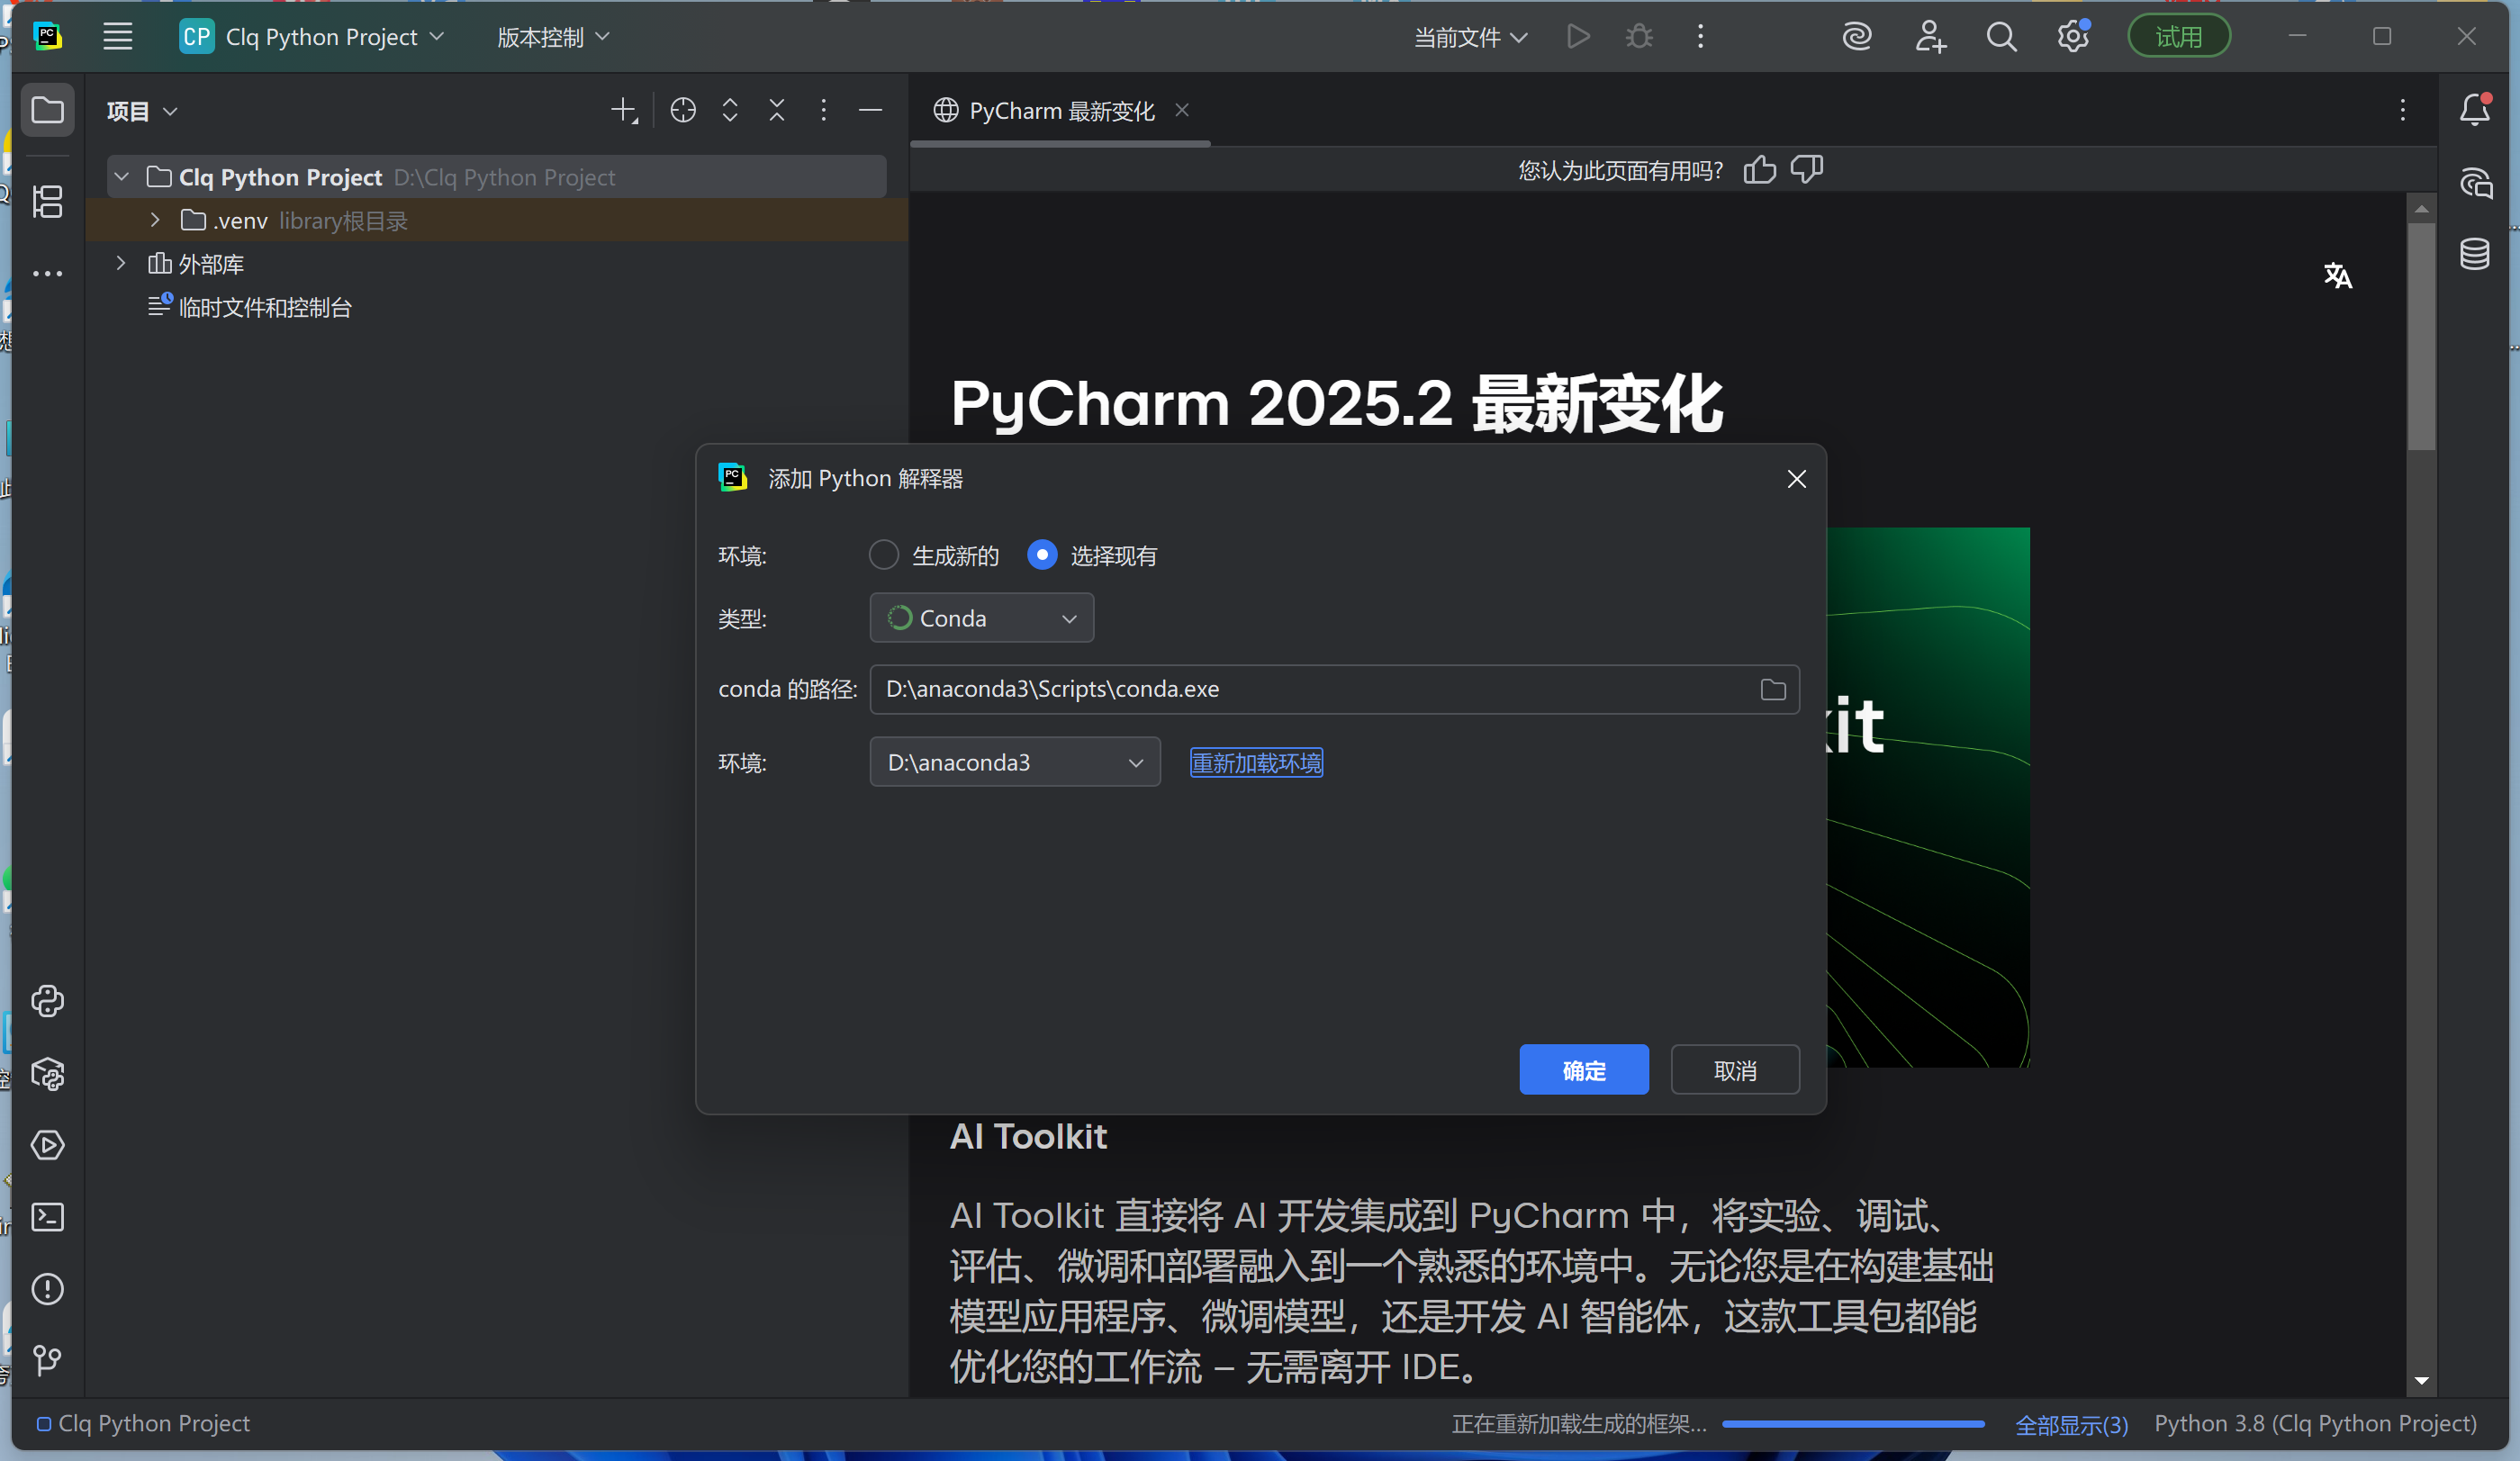
Task: Click the translate page icon
Action: coord(2337,275)
